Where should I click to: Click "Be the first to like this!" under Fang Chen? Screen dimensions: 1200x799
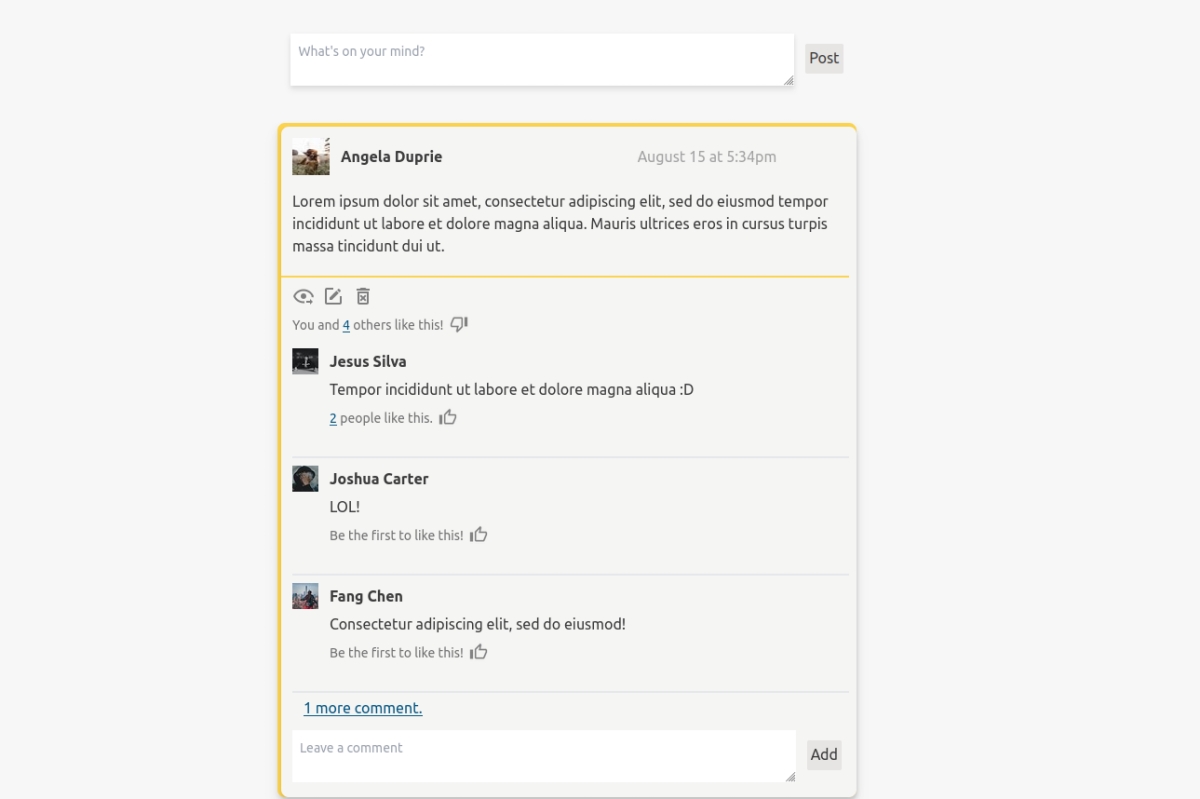pos(396,653)
